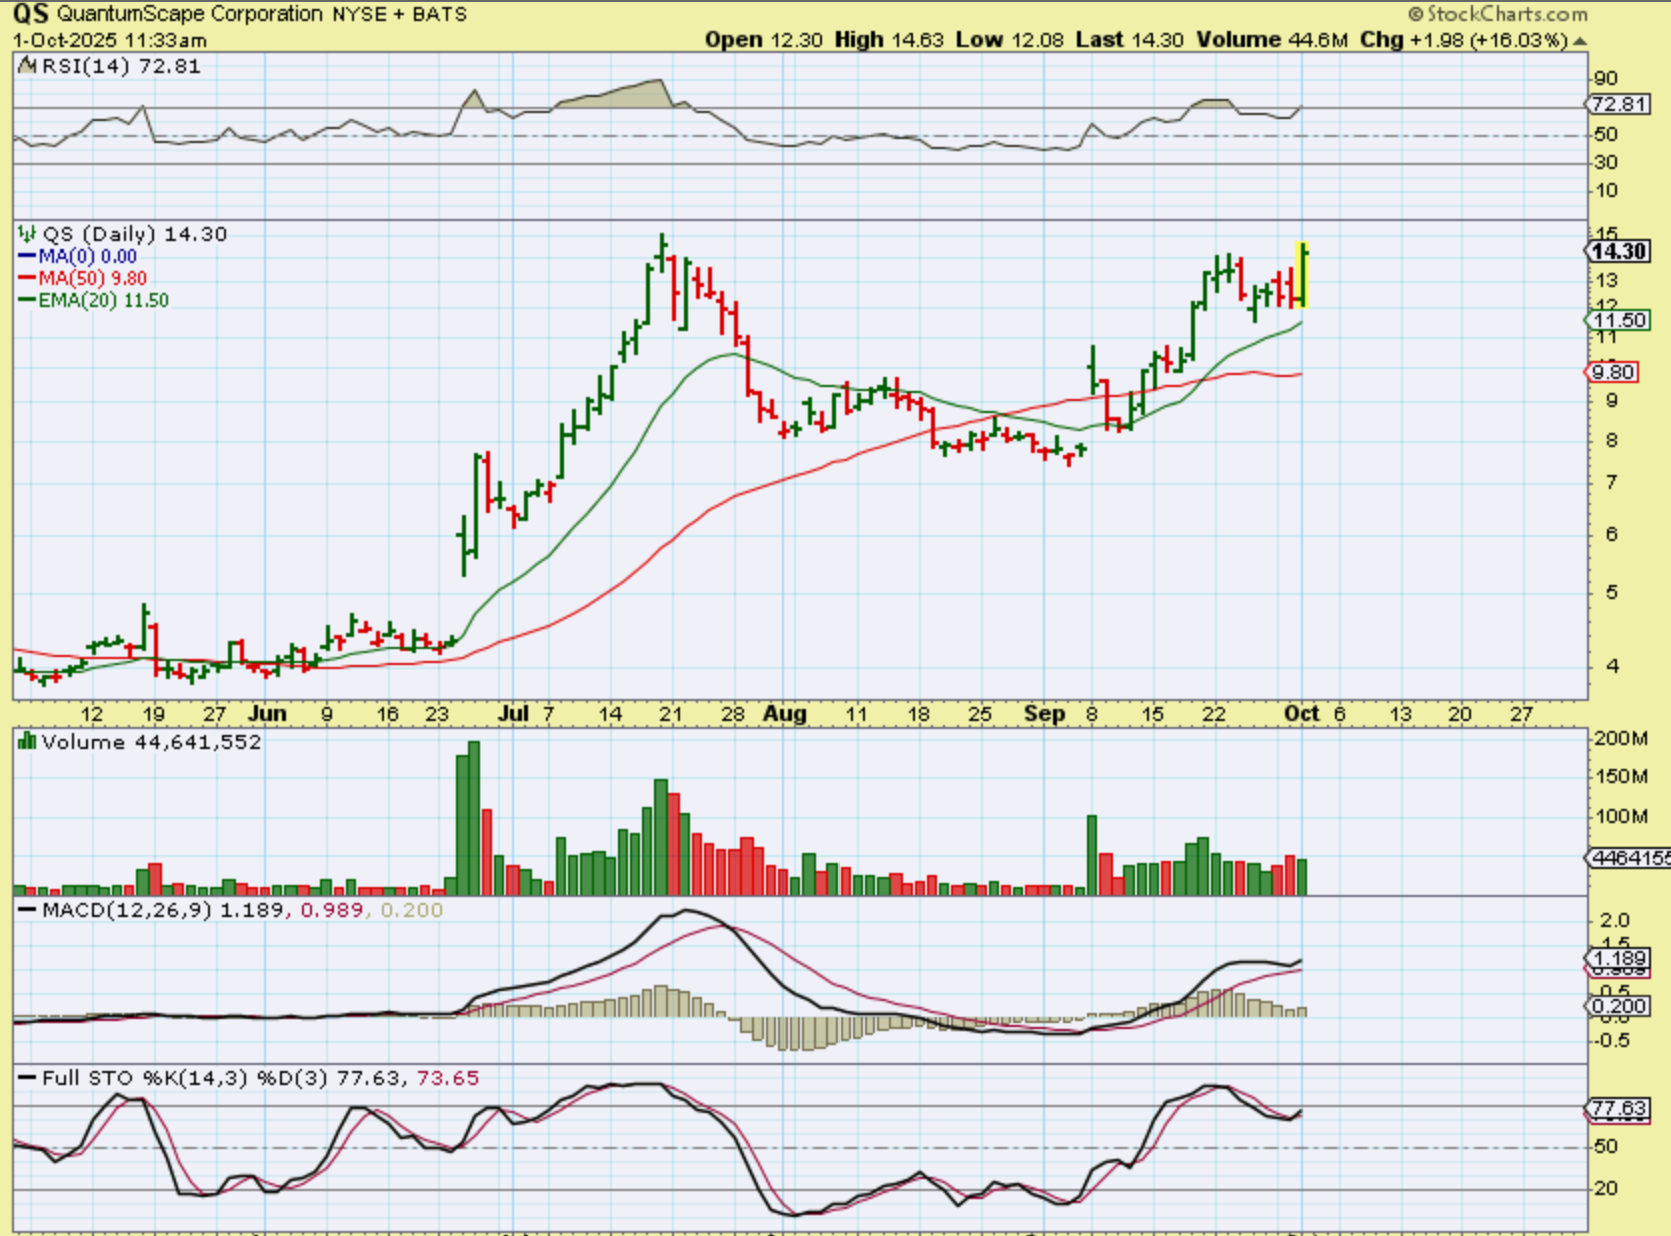This screenshot has width=1671, height=1236.
Task: Click the tallest green volume bar
Action: click(473, 818)
